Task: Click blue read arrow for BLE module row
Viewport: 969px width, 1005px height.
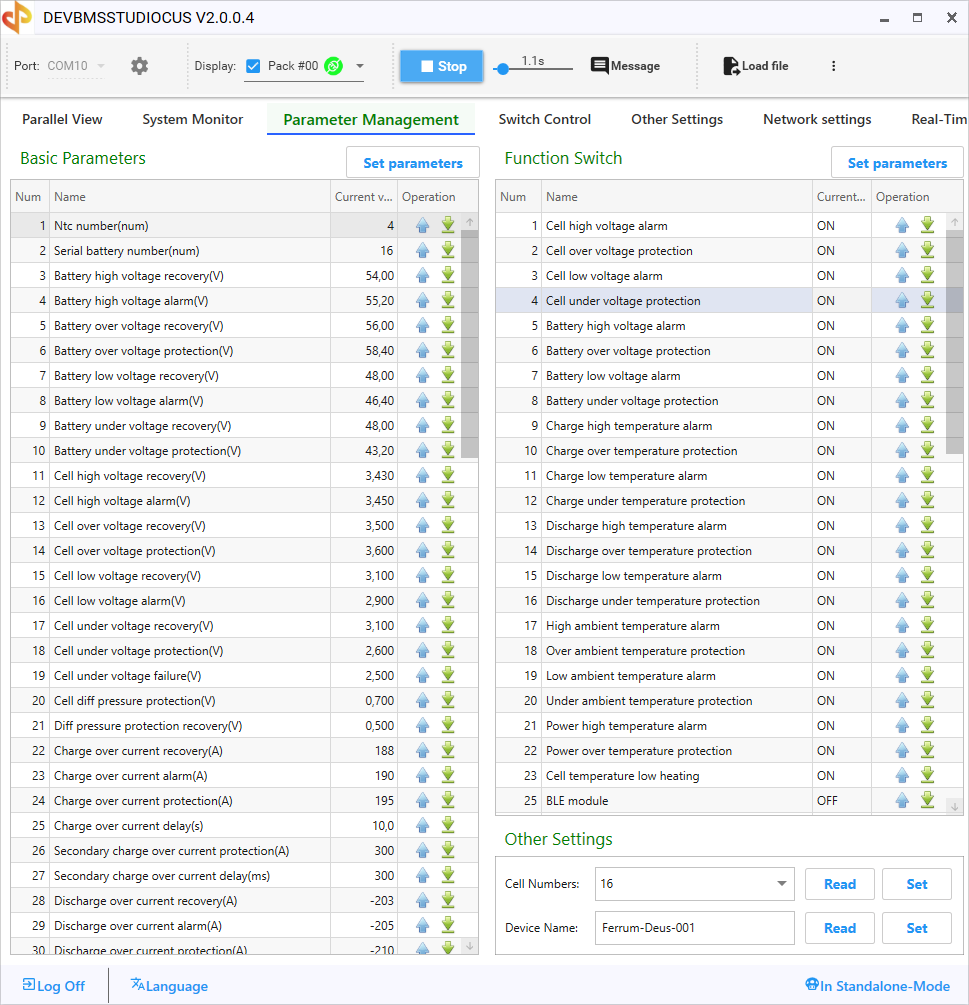Action: (x=903, y=800)
